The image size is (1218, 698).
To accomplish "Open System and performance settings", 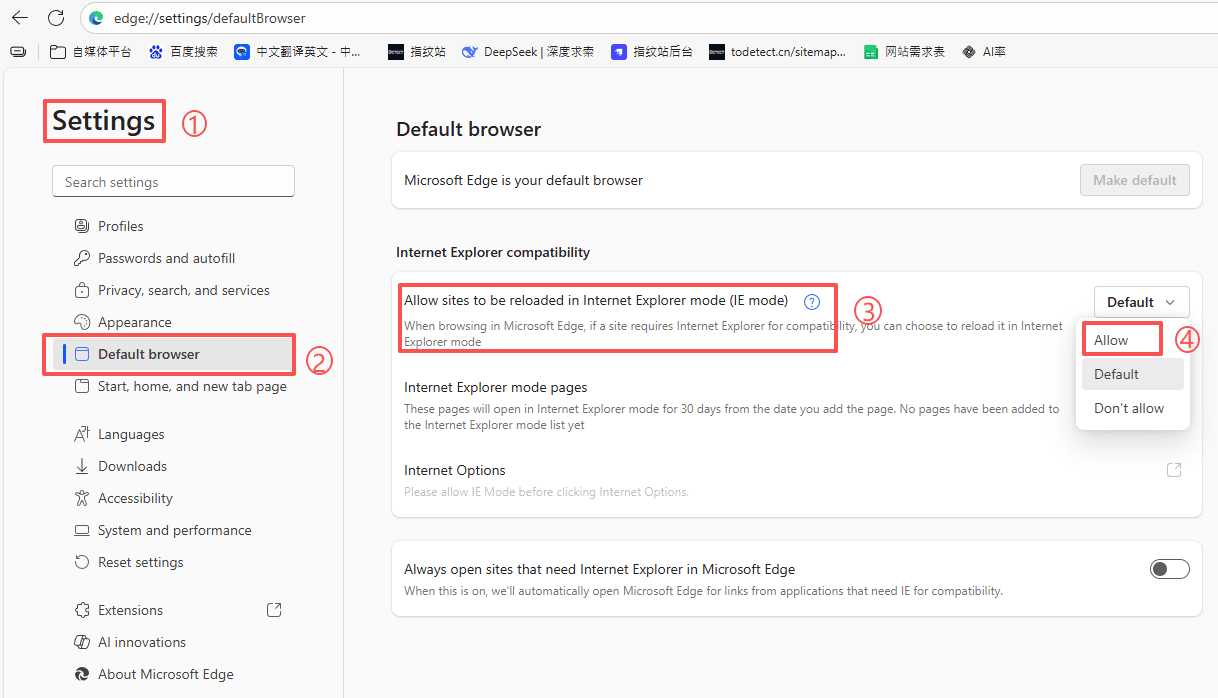I will tap(173, 530).
